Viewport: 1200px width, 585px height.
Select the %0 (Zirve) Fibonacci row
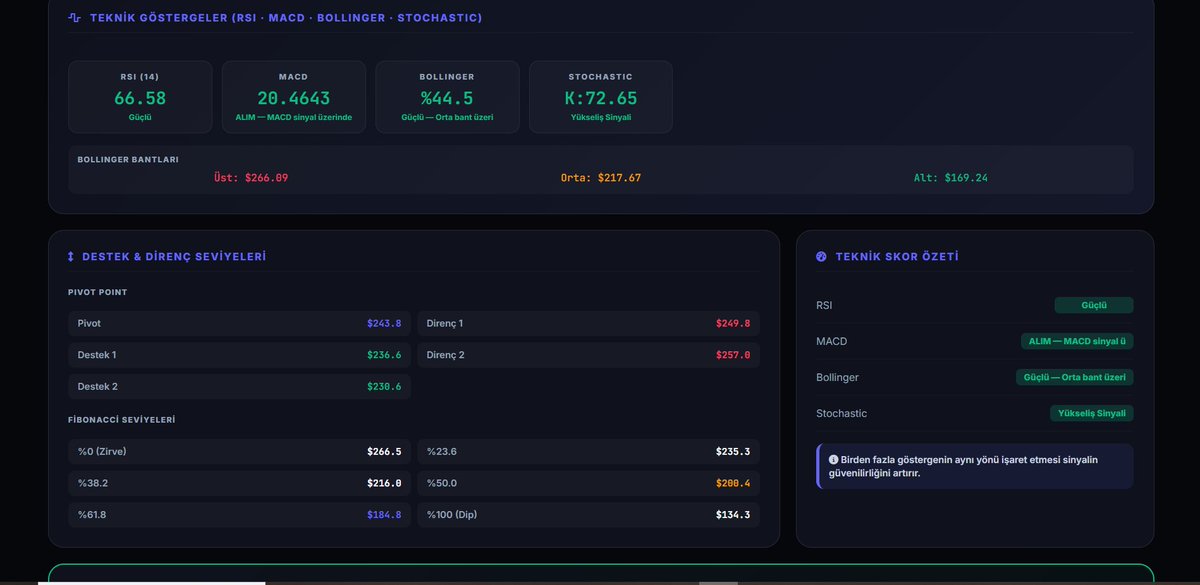click(x=239, y=451)
